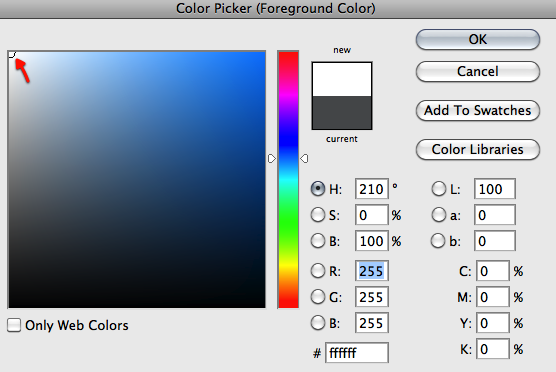Select the S saturation radio button

click(x=318, y=215)
